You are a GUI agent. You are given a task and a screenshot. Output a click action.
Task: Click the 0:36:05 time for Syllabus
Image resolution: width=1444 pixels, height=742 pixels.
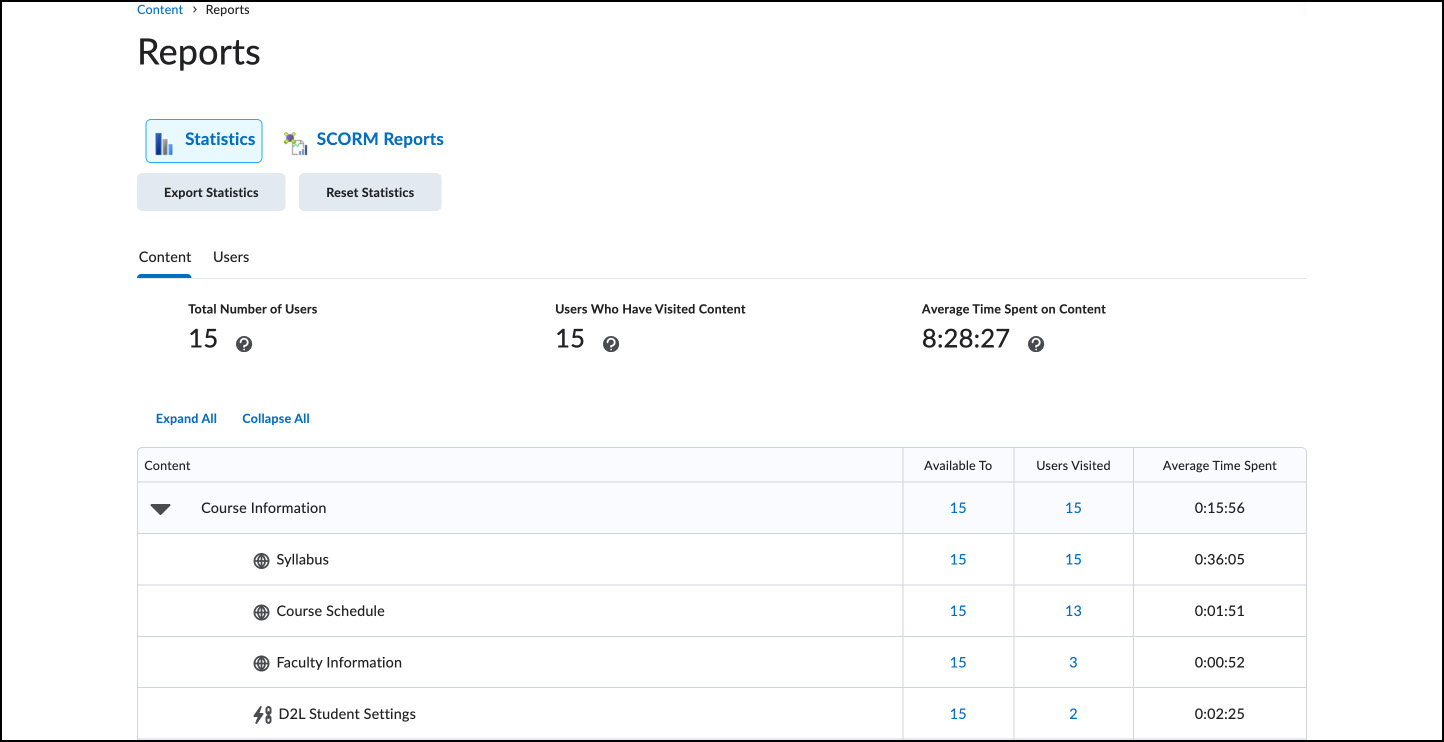(x=1219, y=560)
